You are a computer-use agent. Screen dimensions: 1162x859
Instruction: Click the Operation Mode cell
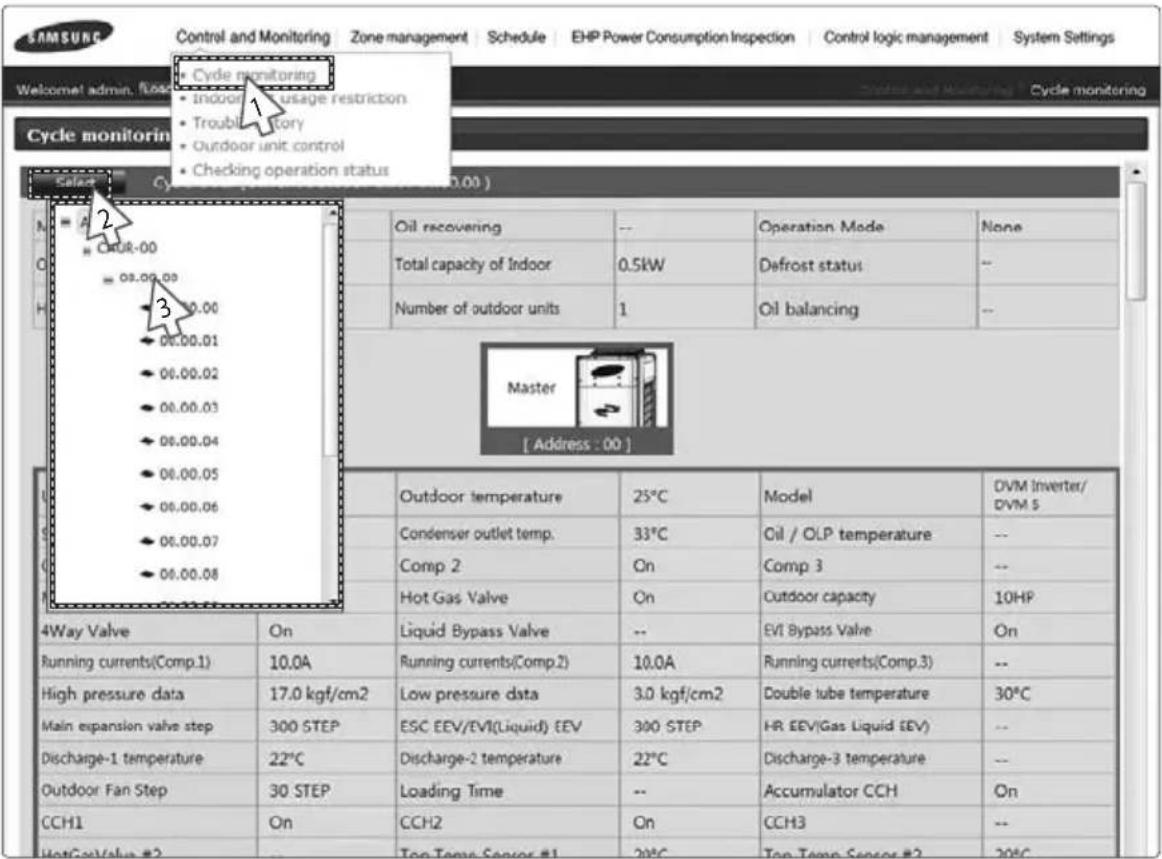pyautogui.click(x=866, y=227)
